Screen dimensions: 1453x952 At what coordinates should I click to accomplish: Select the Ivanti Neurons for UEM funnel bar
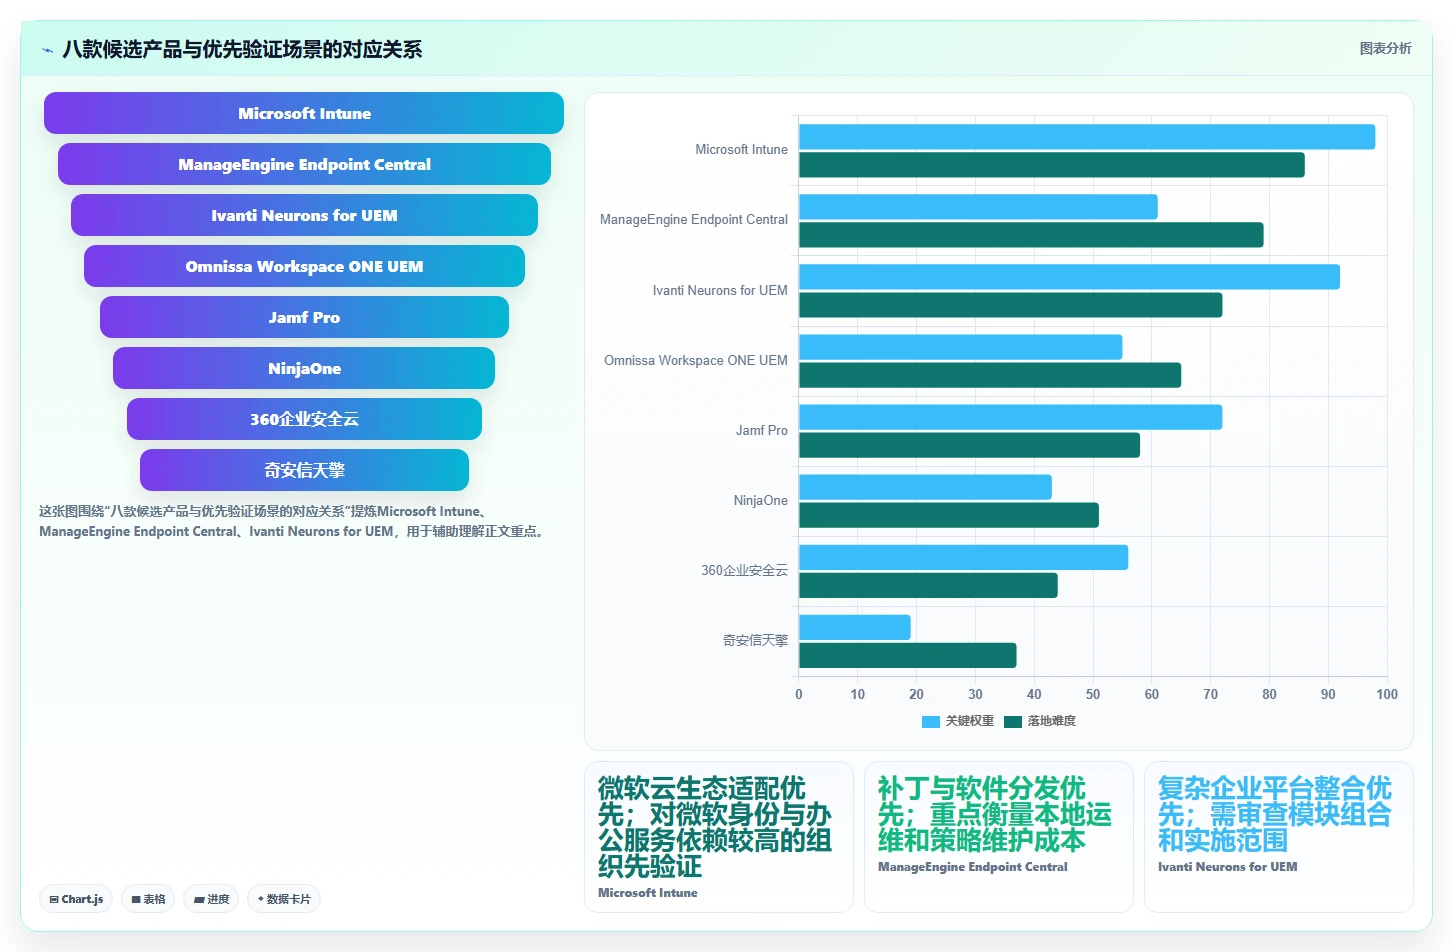coord(304,215)
